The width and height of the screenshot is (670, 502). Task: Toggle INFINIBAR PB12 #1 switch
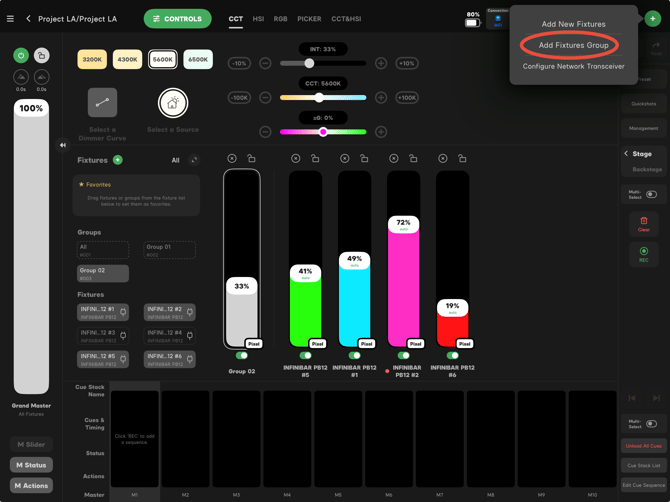point(354,355)
